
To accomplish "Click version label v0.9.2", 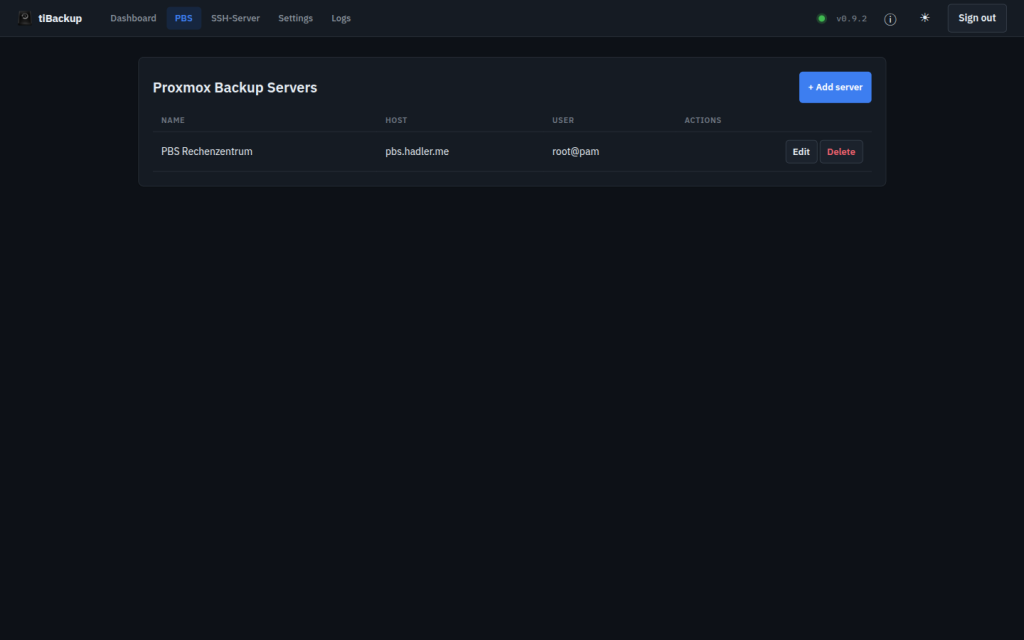I will pos(852,18).
